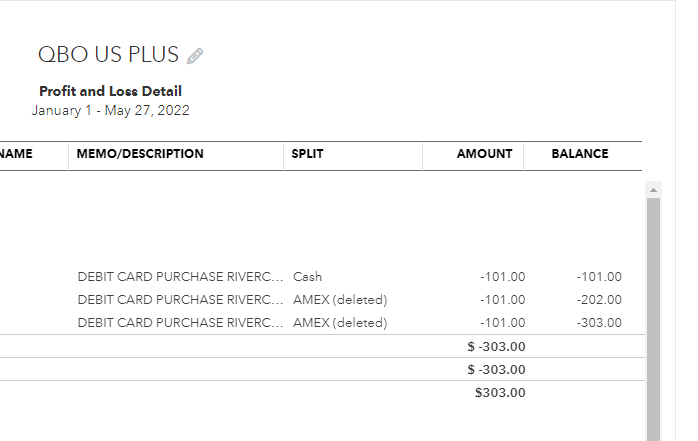Click the -202.00 balance value
698x441 pixels.
(599, 300)
